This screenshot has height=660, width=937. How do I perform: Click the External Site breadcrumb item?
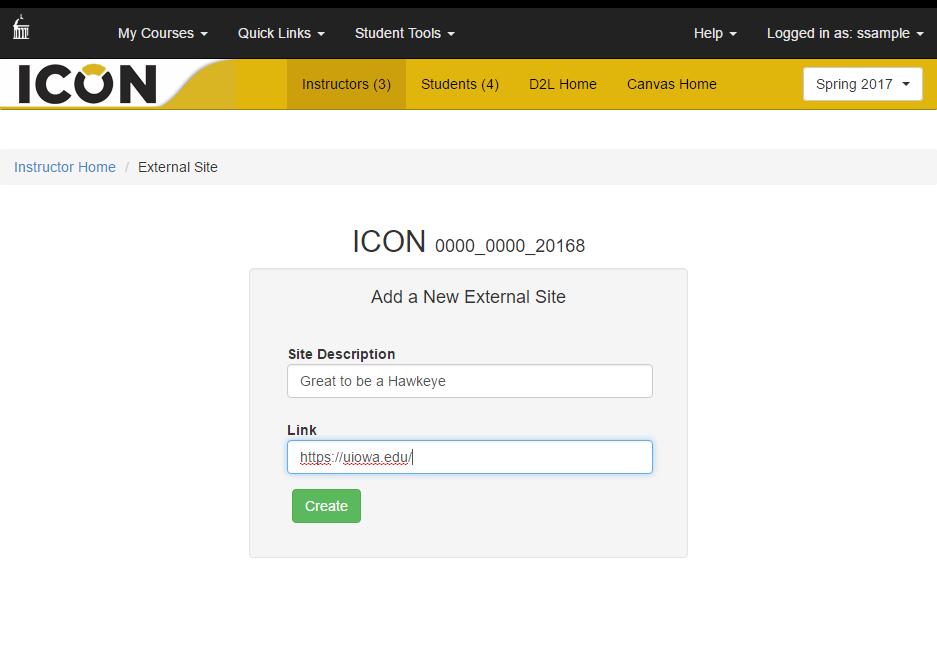click(177, 167)
